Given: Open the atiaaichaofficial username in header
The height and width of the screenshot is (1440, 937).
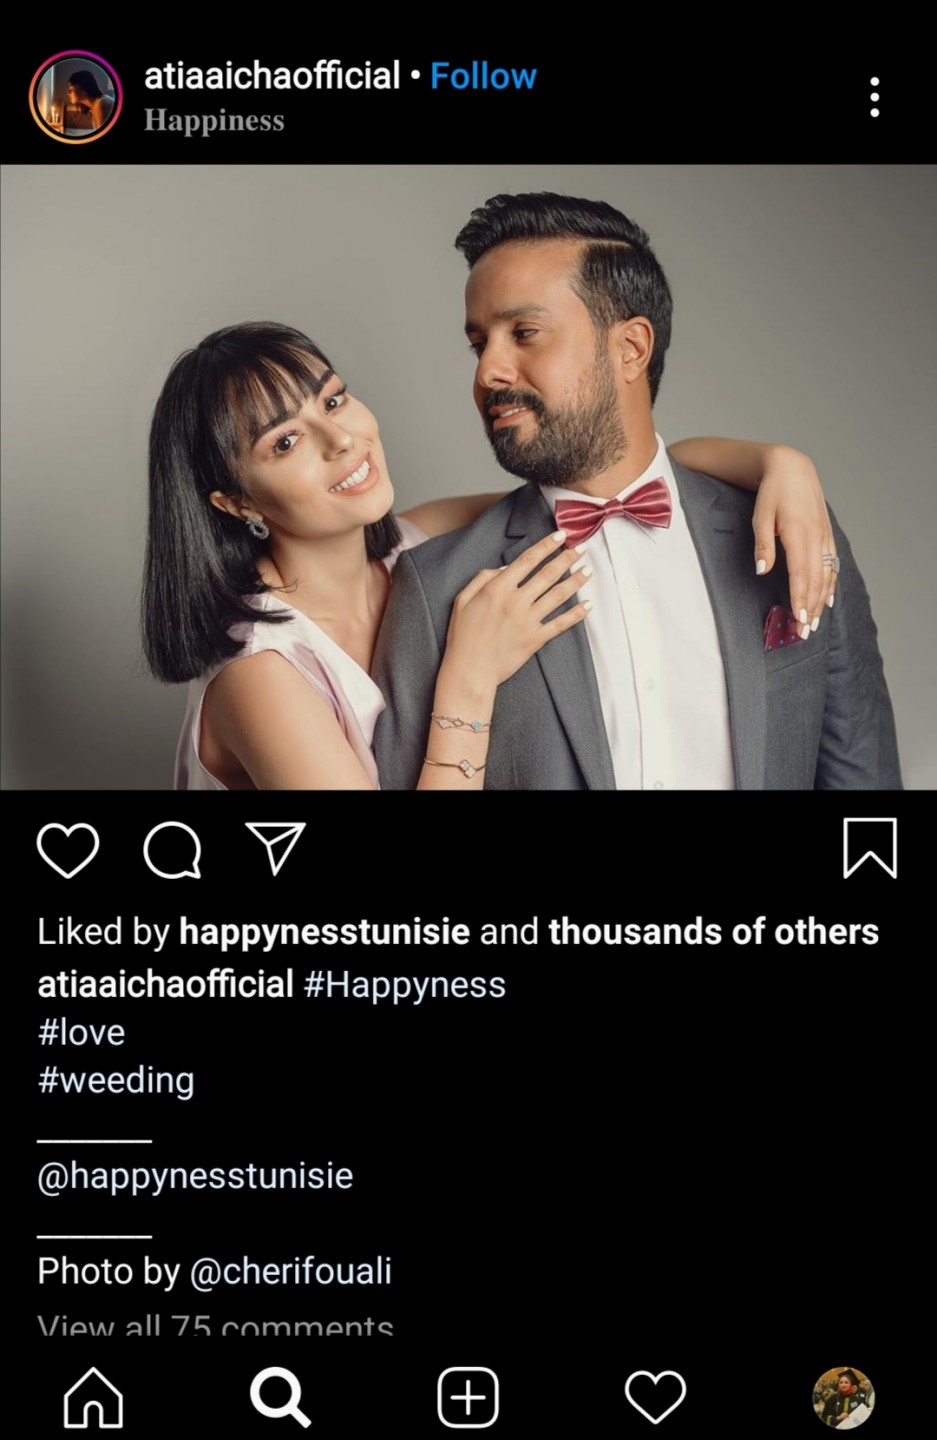Looking at the screenshot, I should [x=272, y=76].
